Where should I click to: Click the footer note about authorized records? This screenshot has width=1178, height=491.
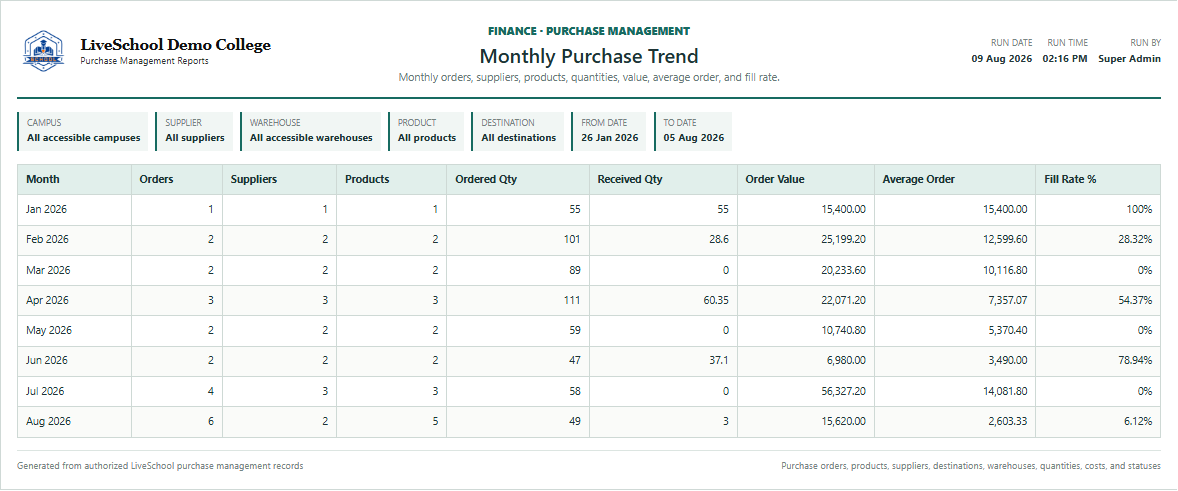pyautogui.click(x=160, y=466)
